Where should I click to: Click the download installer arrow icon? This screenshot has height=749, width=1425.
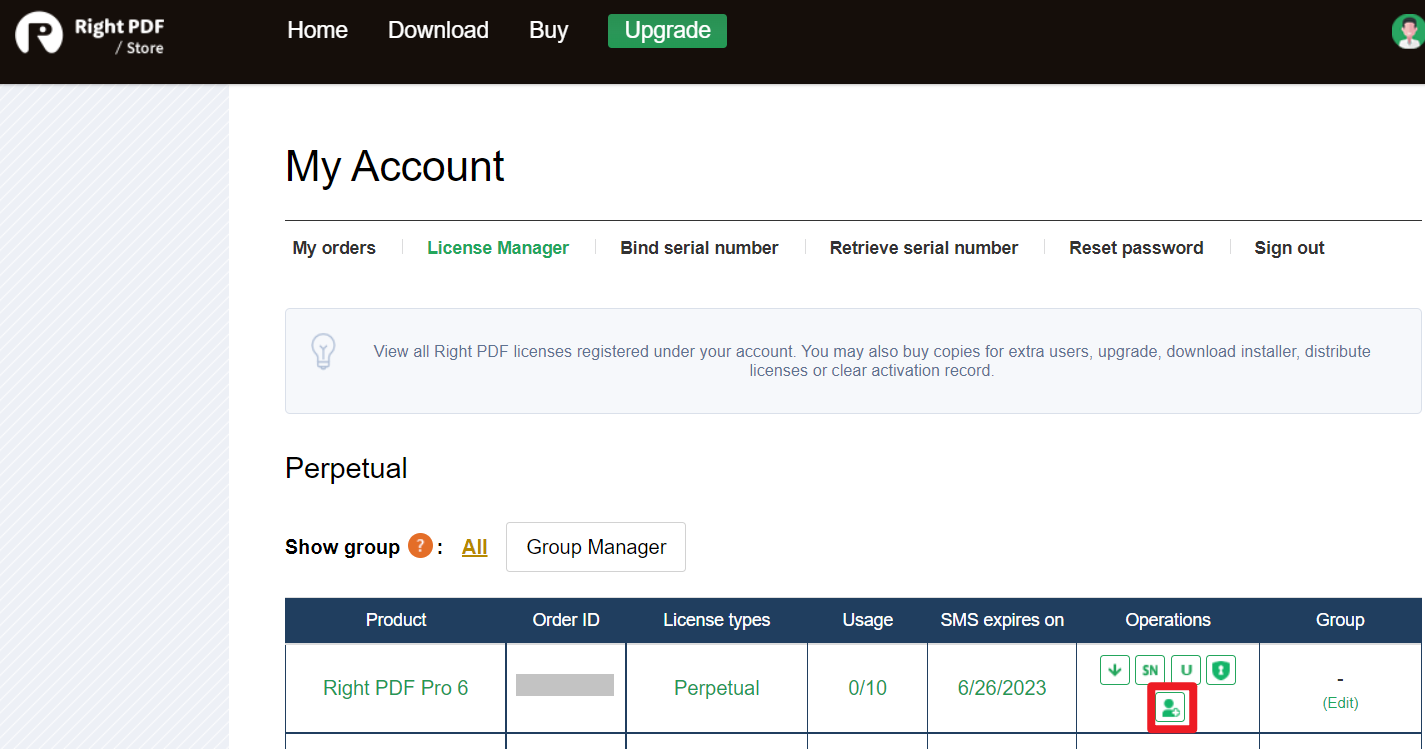coord(1115,670)
